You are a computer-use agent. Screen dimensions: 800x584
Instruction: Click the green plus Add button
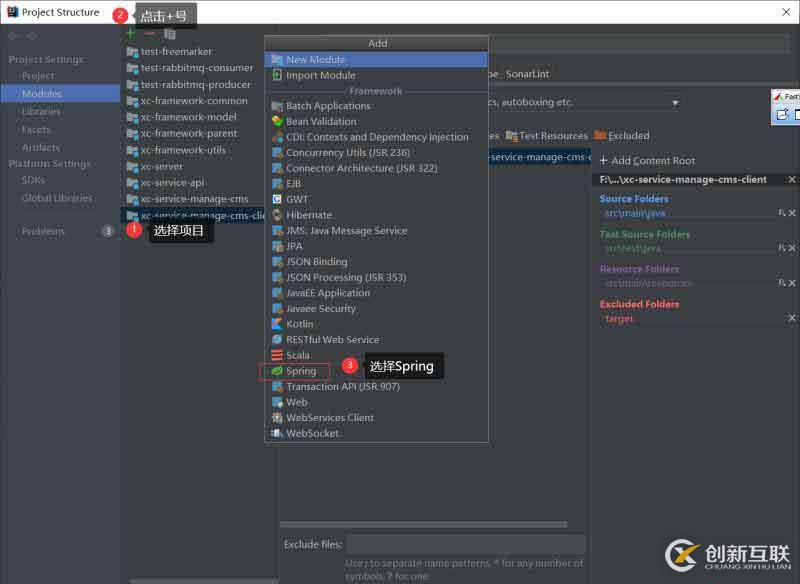click(131, 34)
